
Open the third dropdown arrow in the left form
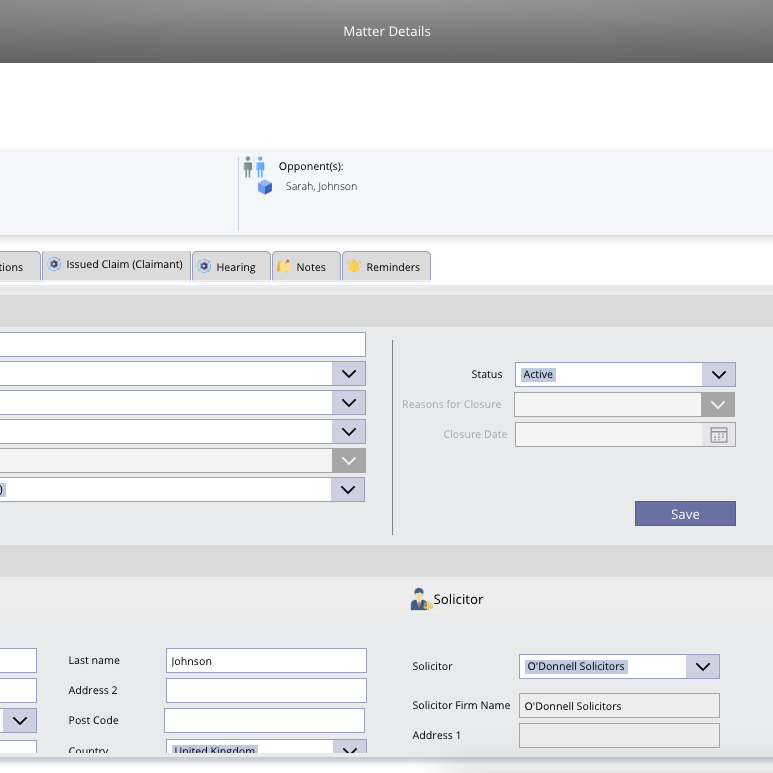point(349,432)
